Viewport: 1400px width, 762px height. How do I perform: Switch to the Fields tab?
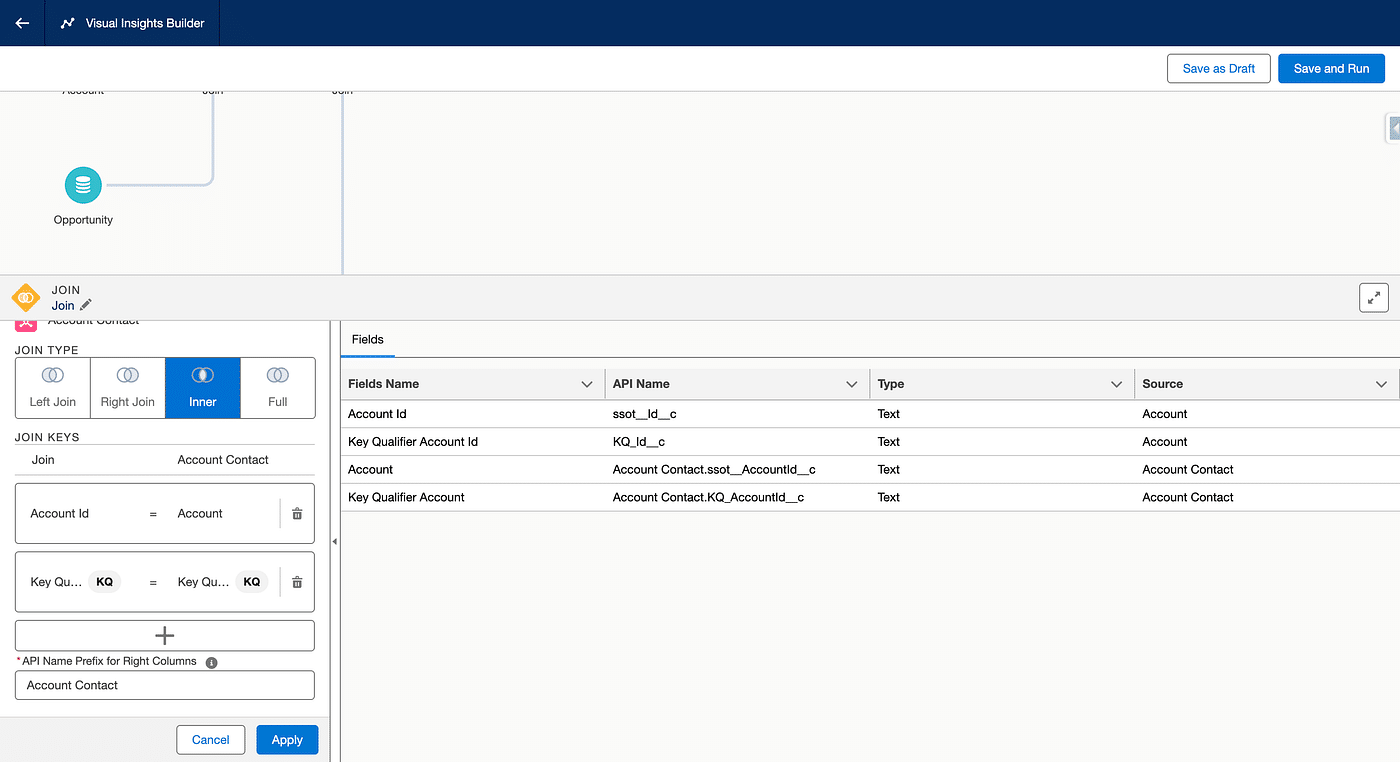(x=368, y=339)
